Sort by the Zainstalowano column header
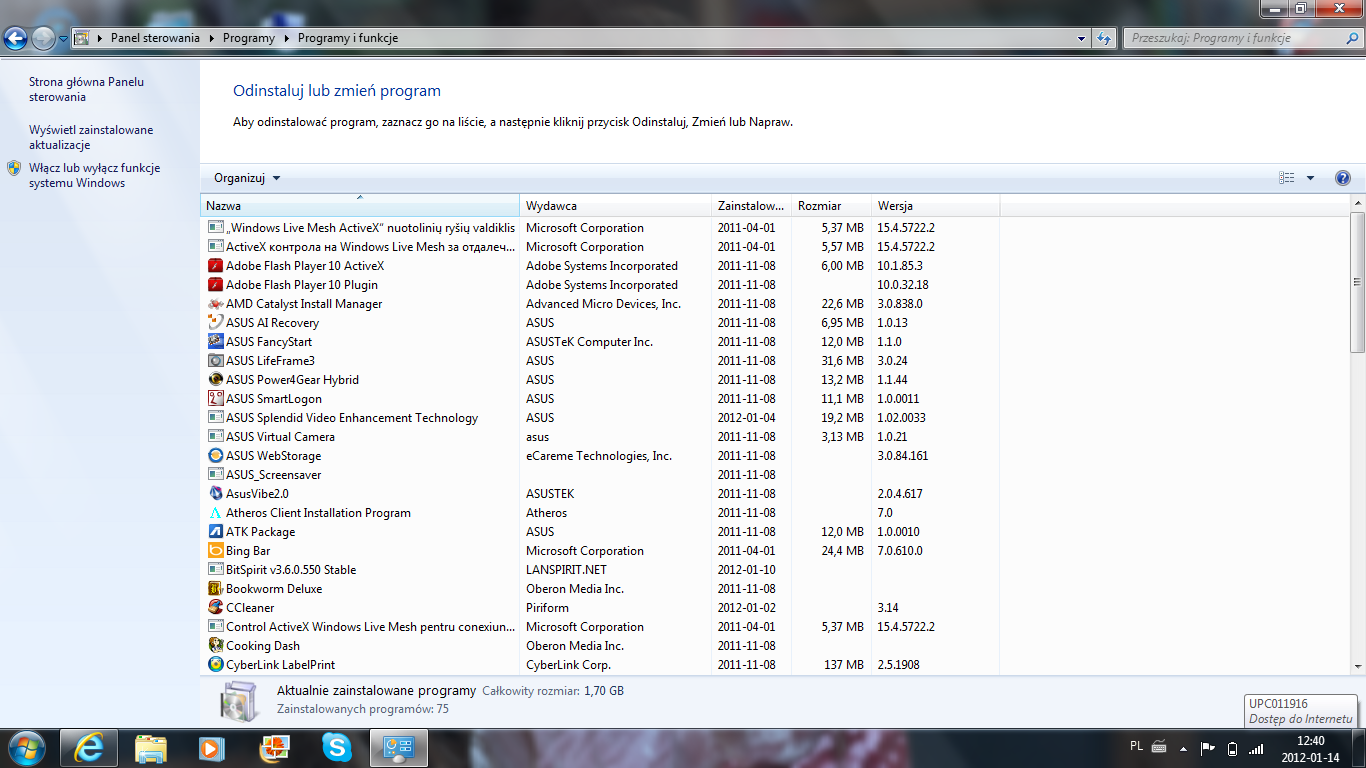Image resolution: width=1366 pixels, height=768 pixels. pyautogui.click(x=751, y=206)
